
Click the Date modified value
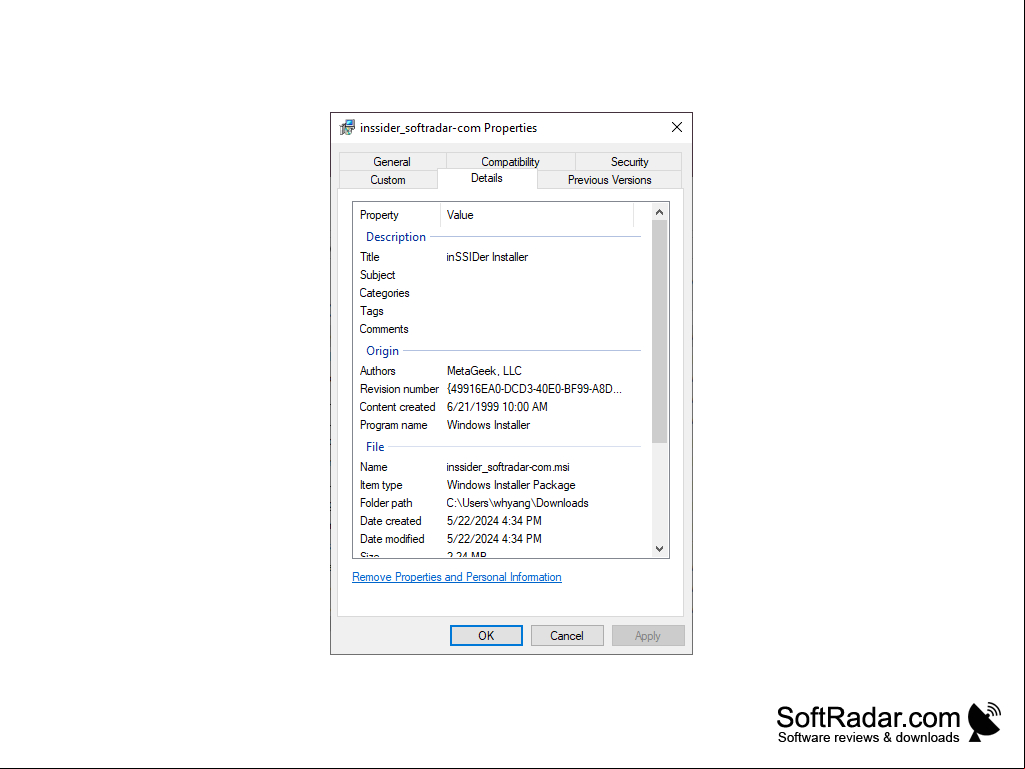pyautogui.click(x=494, y=539)
